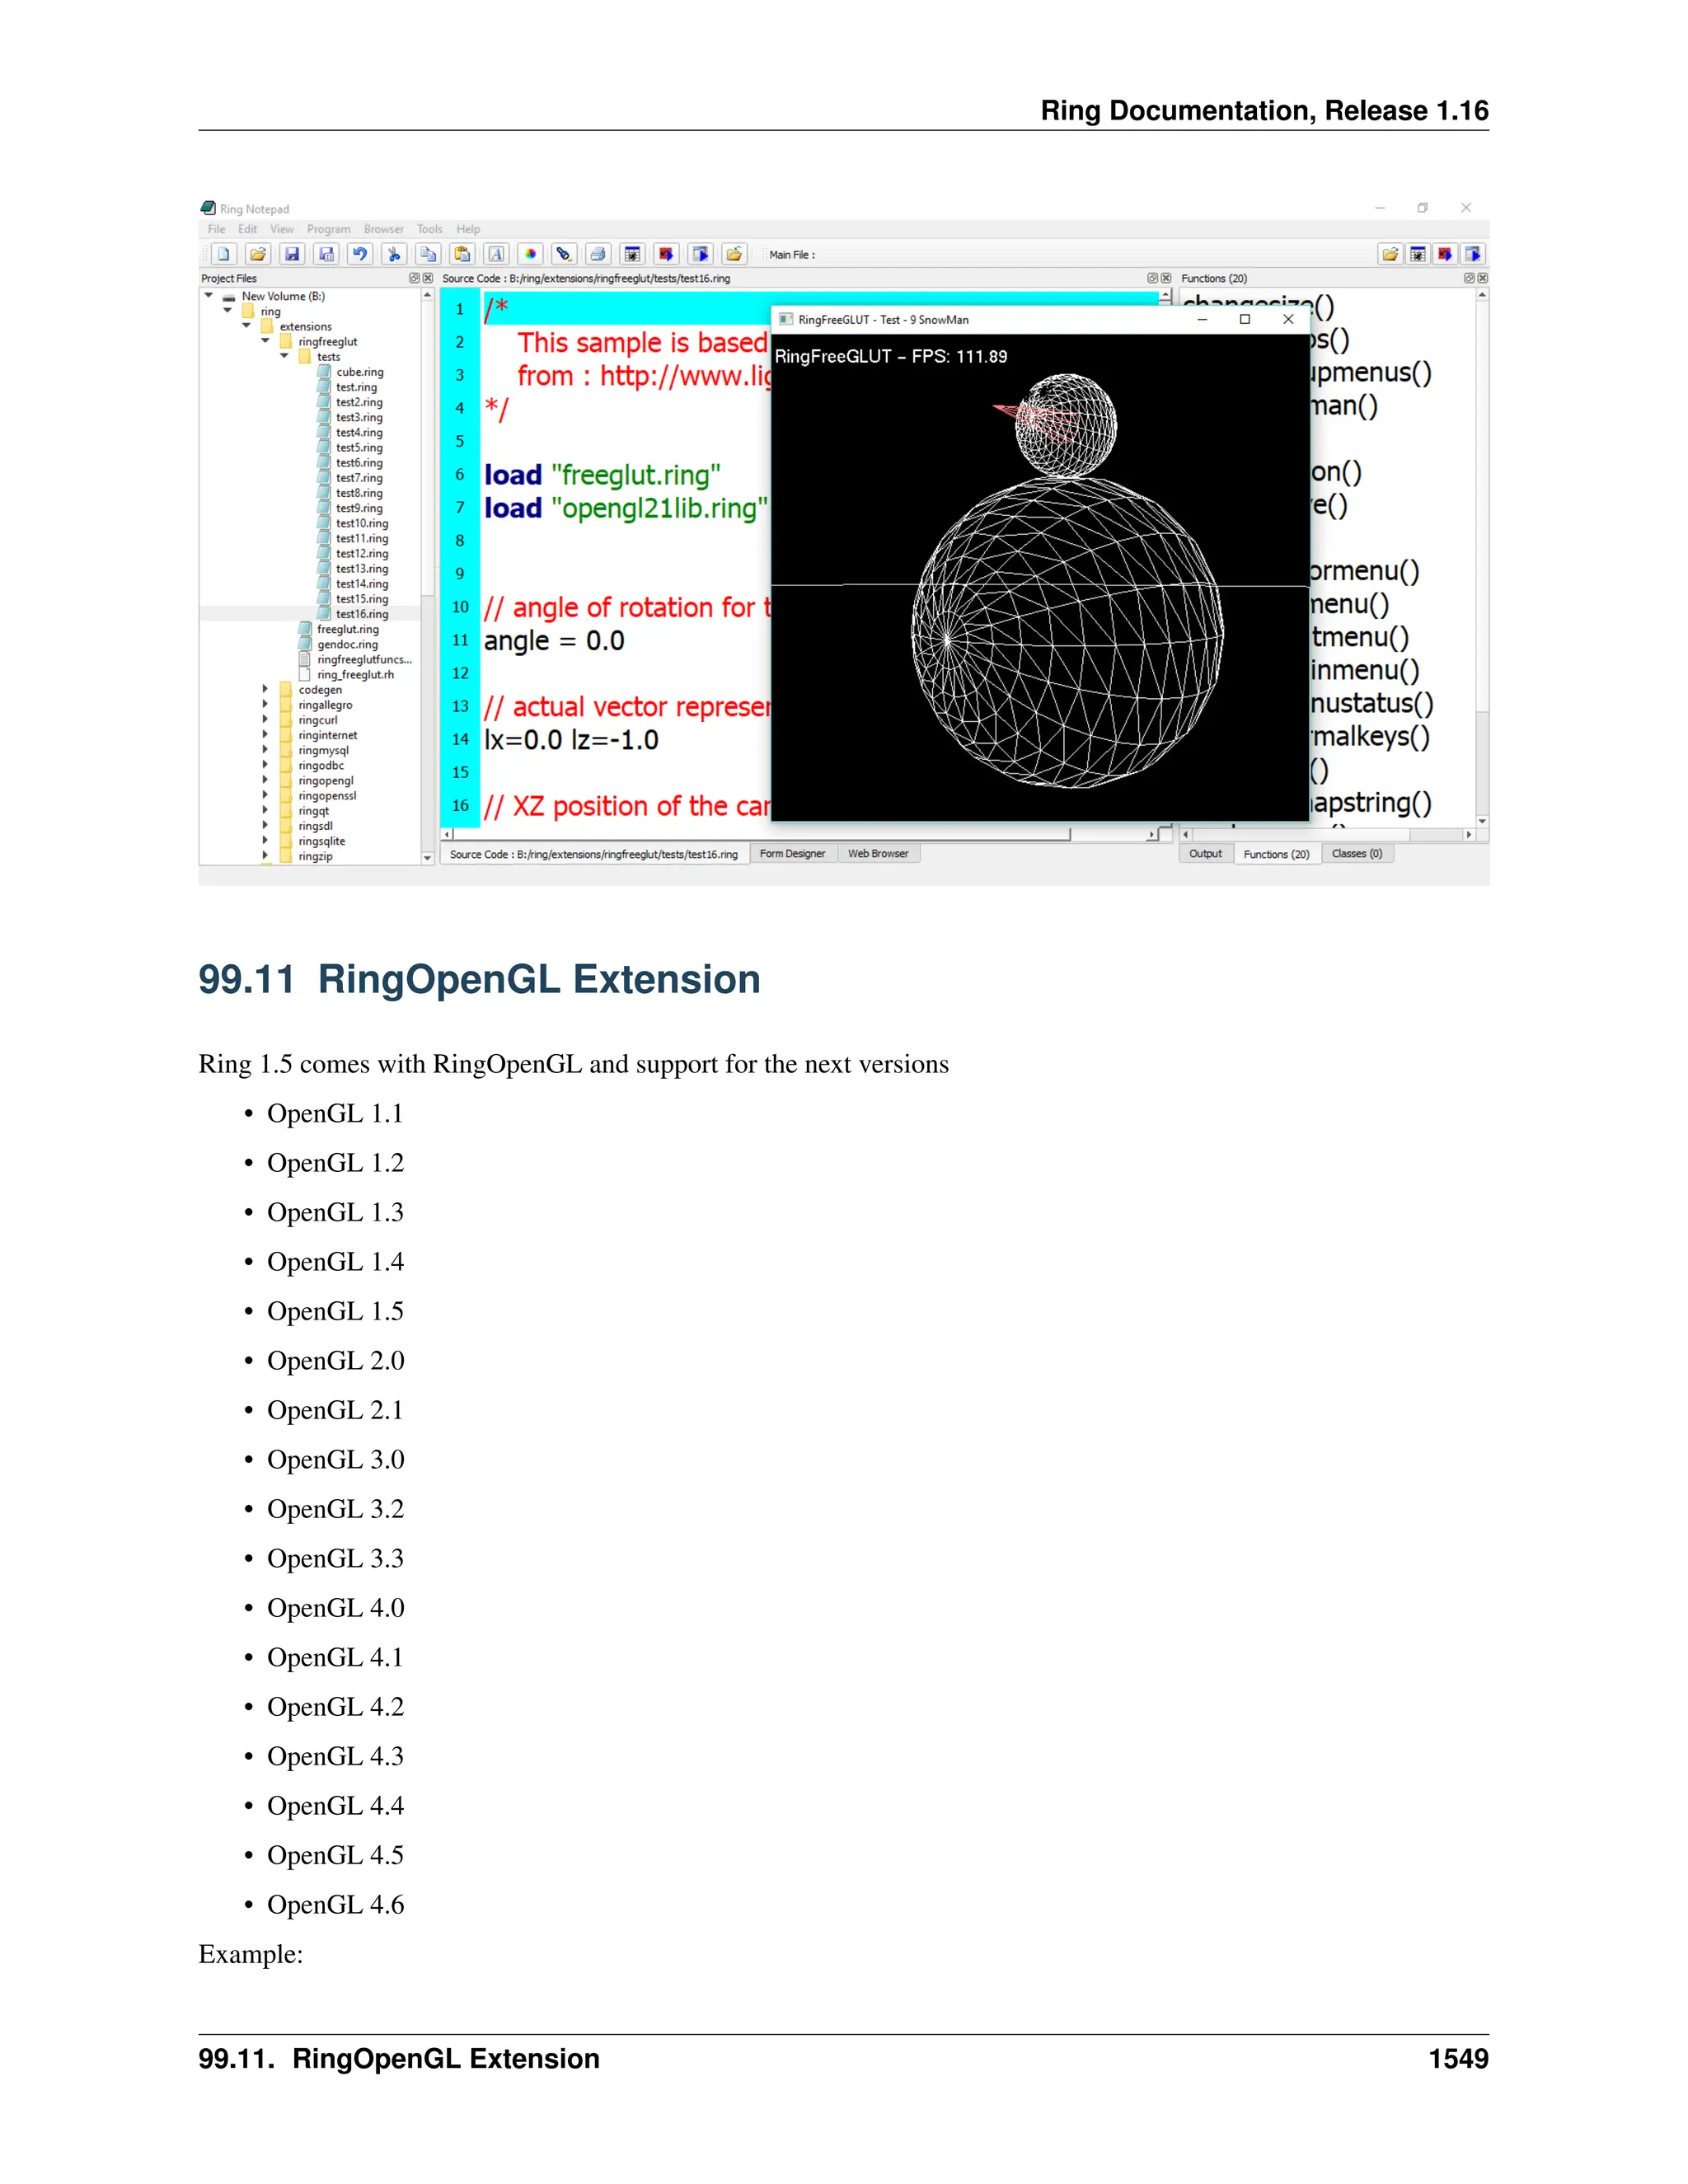The height and width of the screenshot is (2184, 1688).
Task: Click the code editor horizontal scrollbar
Action: [760, 834]
